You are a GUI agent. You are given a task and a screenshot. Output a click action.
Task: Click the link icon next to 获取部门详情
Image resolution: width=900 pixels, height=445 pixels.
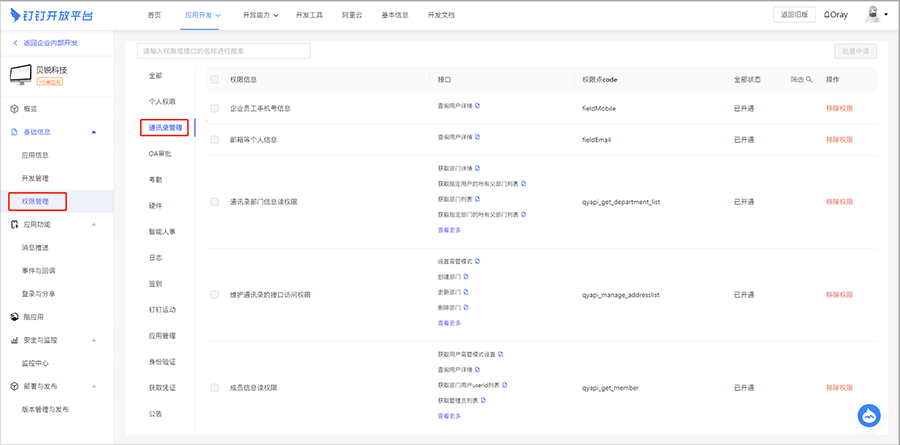(x=478, y=168)
